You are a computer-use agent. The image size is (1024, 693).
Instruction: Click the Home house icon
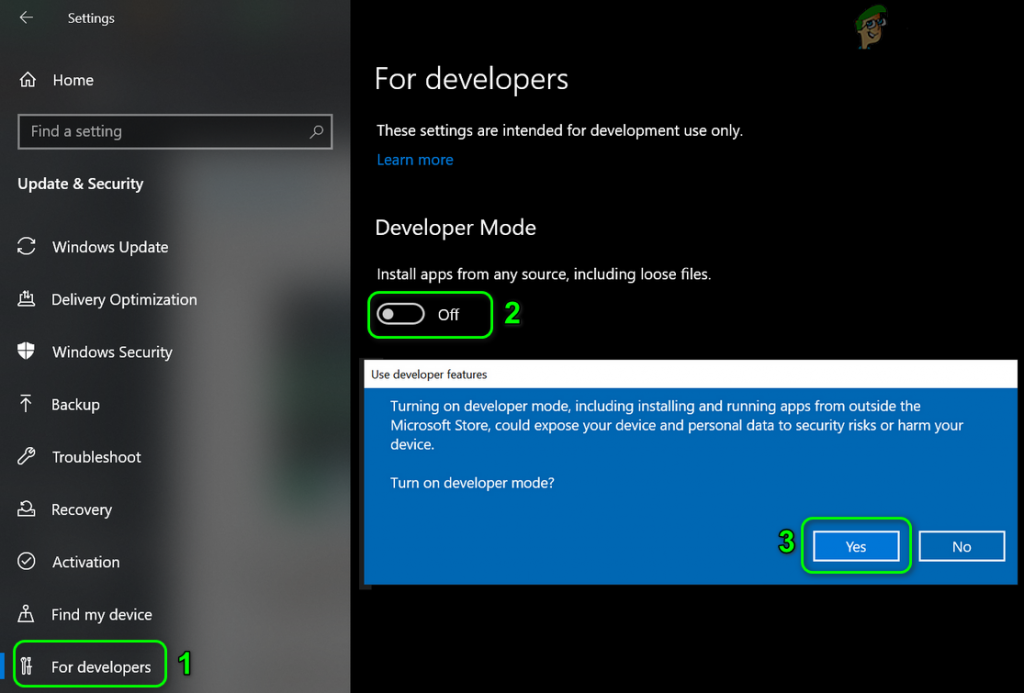27,80
